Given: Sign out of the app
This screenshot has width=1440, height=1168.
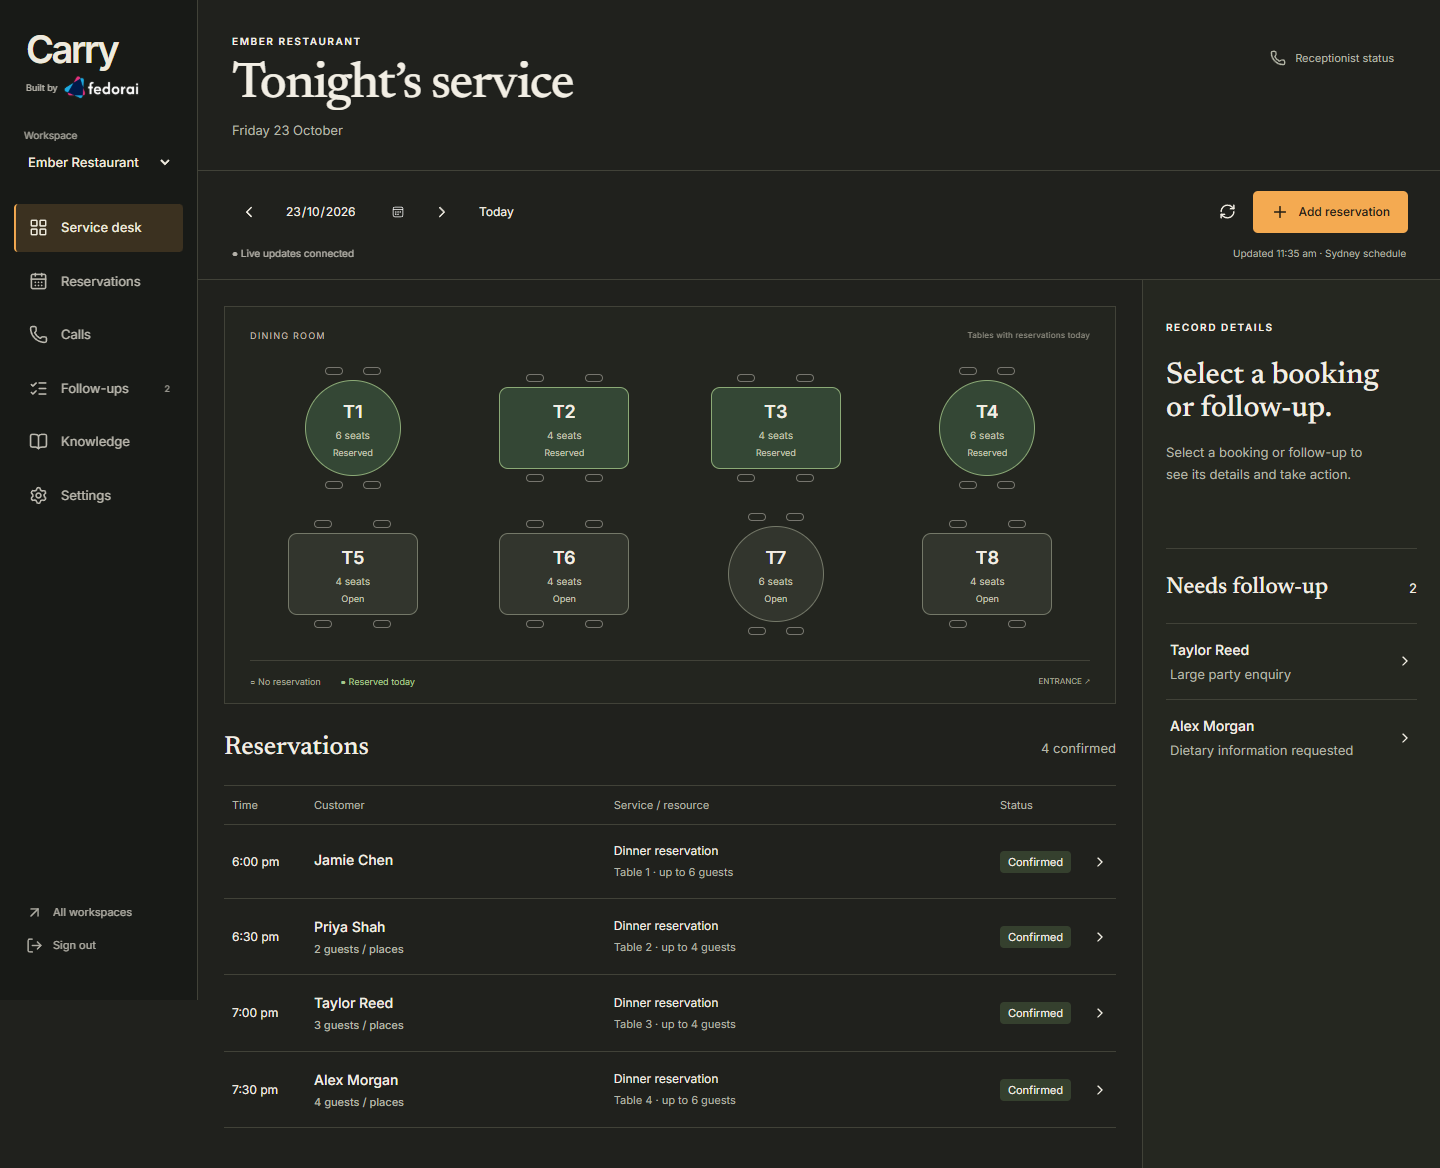Looking at the screenshot, I should click(x=62, y=946).
